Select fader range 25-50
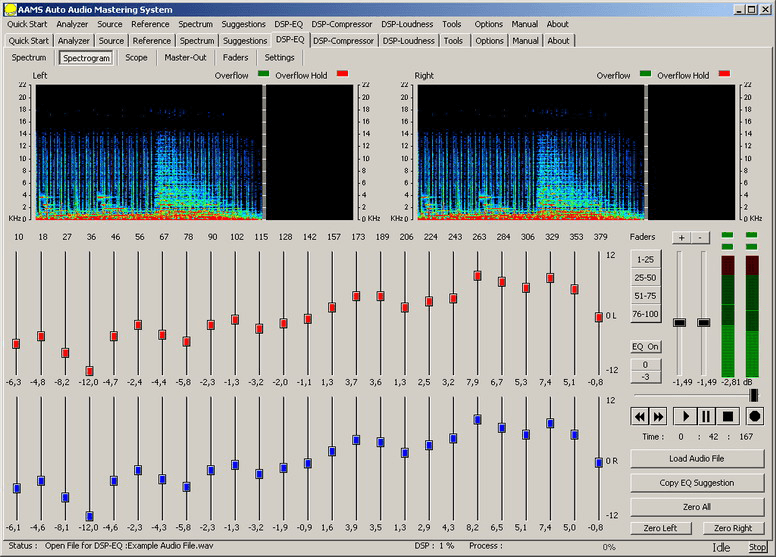 tap(645, 278)
